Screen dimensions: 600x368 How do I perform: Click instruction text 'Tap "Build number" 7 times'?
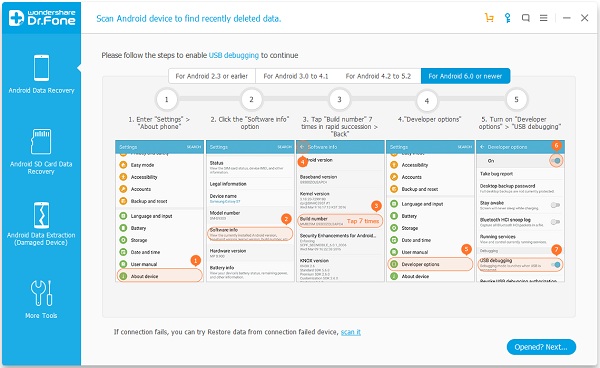(x=339, y=127)
